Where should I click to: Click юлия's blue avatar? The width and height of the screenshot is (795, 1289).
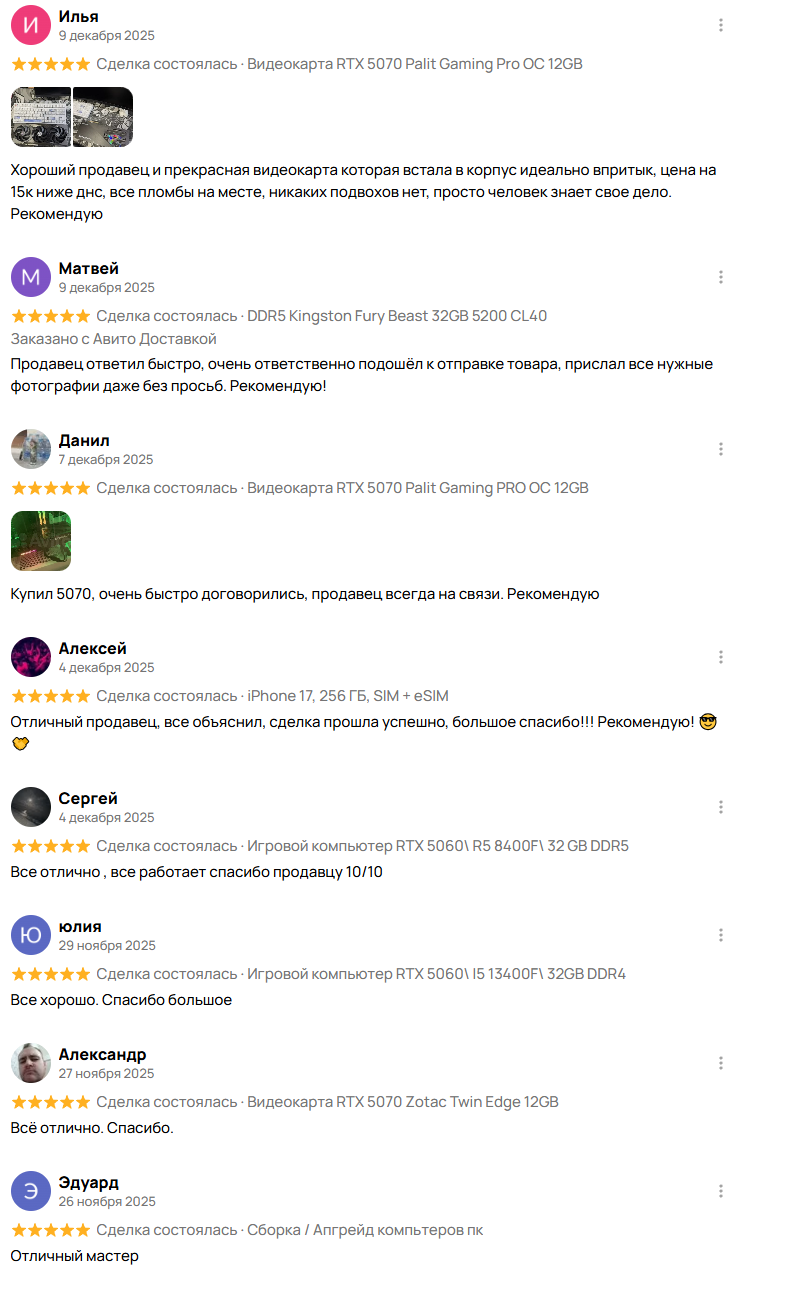(x=31, y=935)
